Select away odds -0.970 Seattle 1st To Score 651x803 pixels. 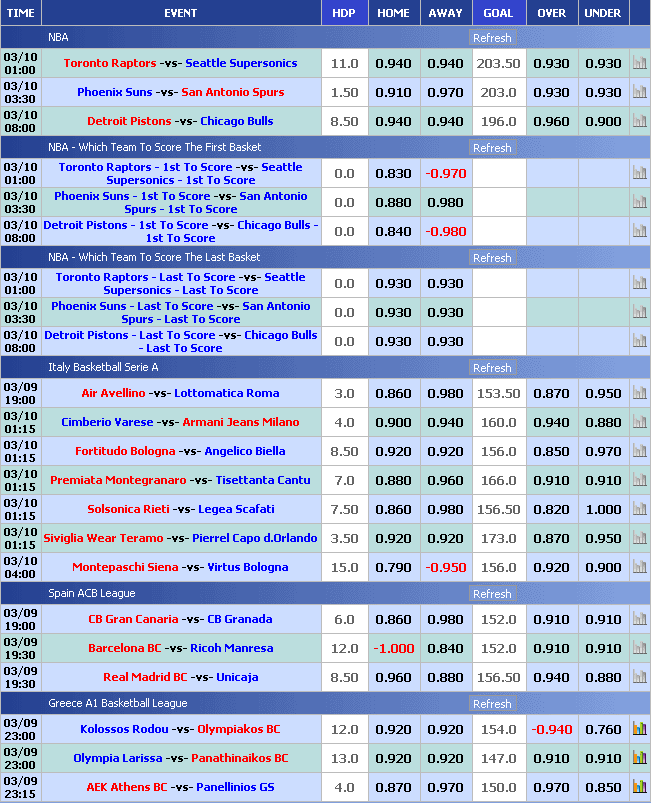[x=446, y=174]
